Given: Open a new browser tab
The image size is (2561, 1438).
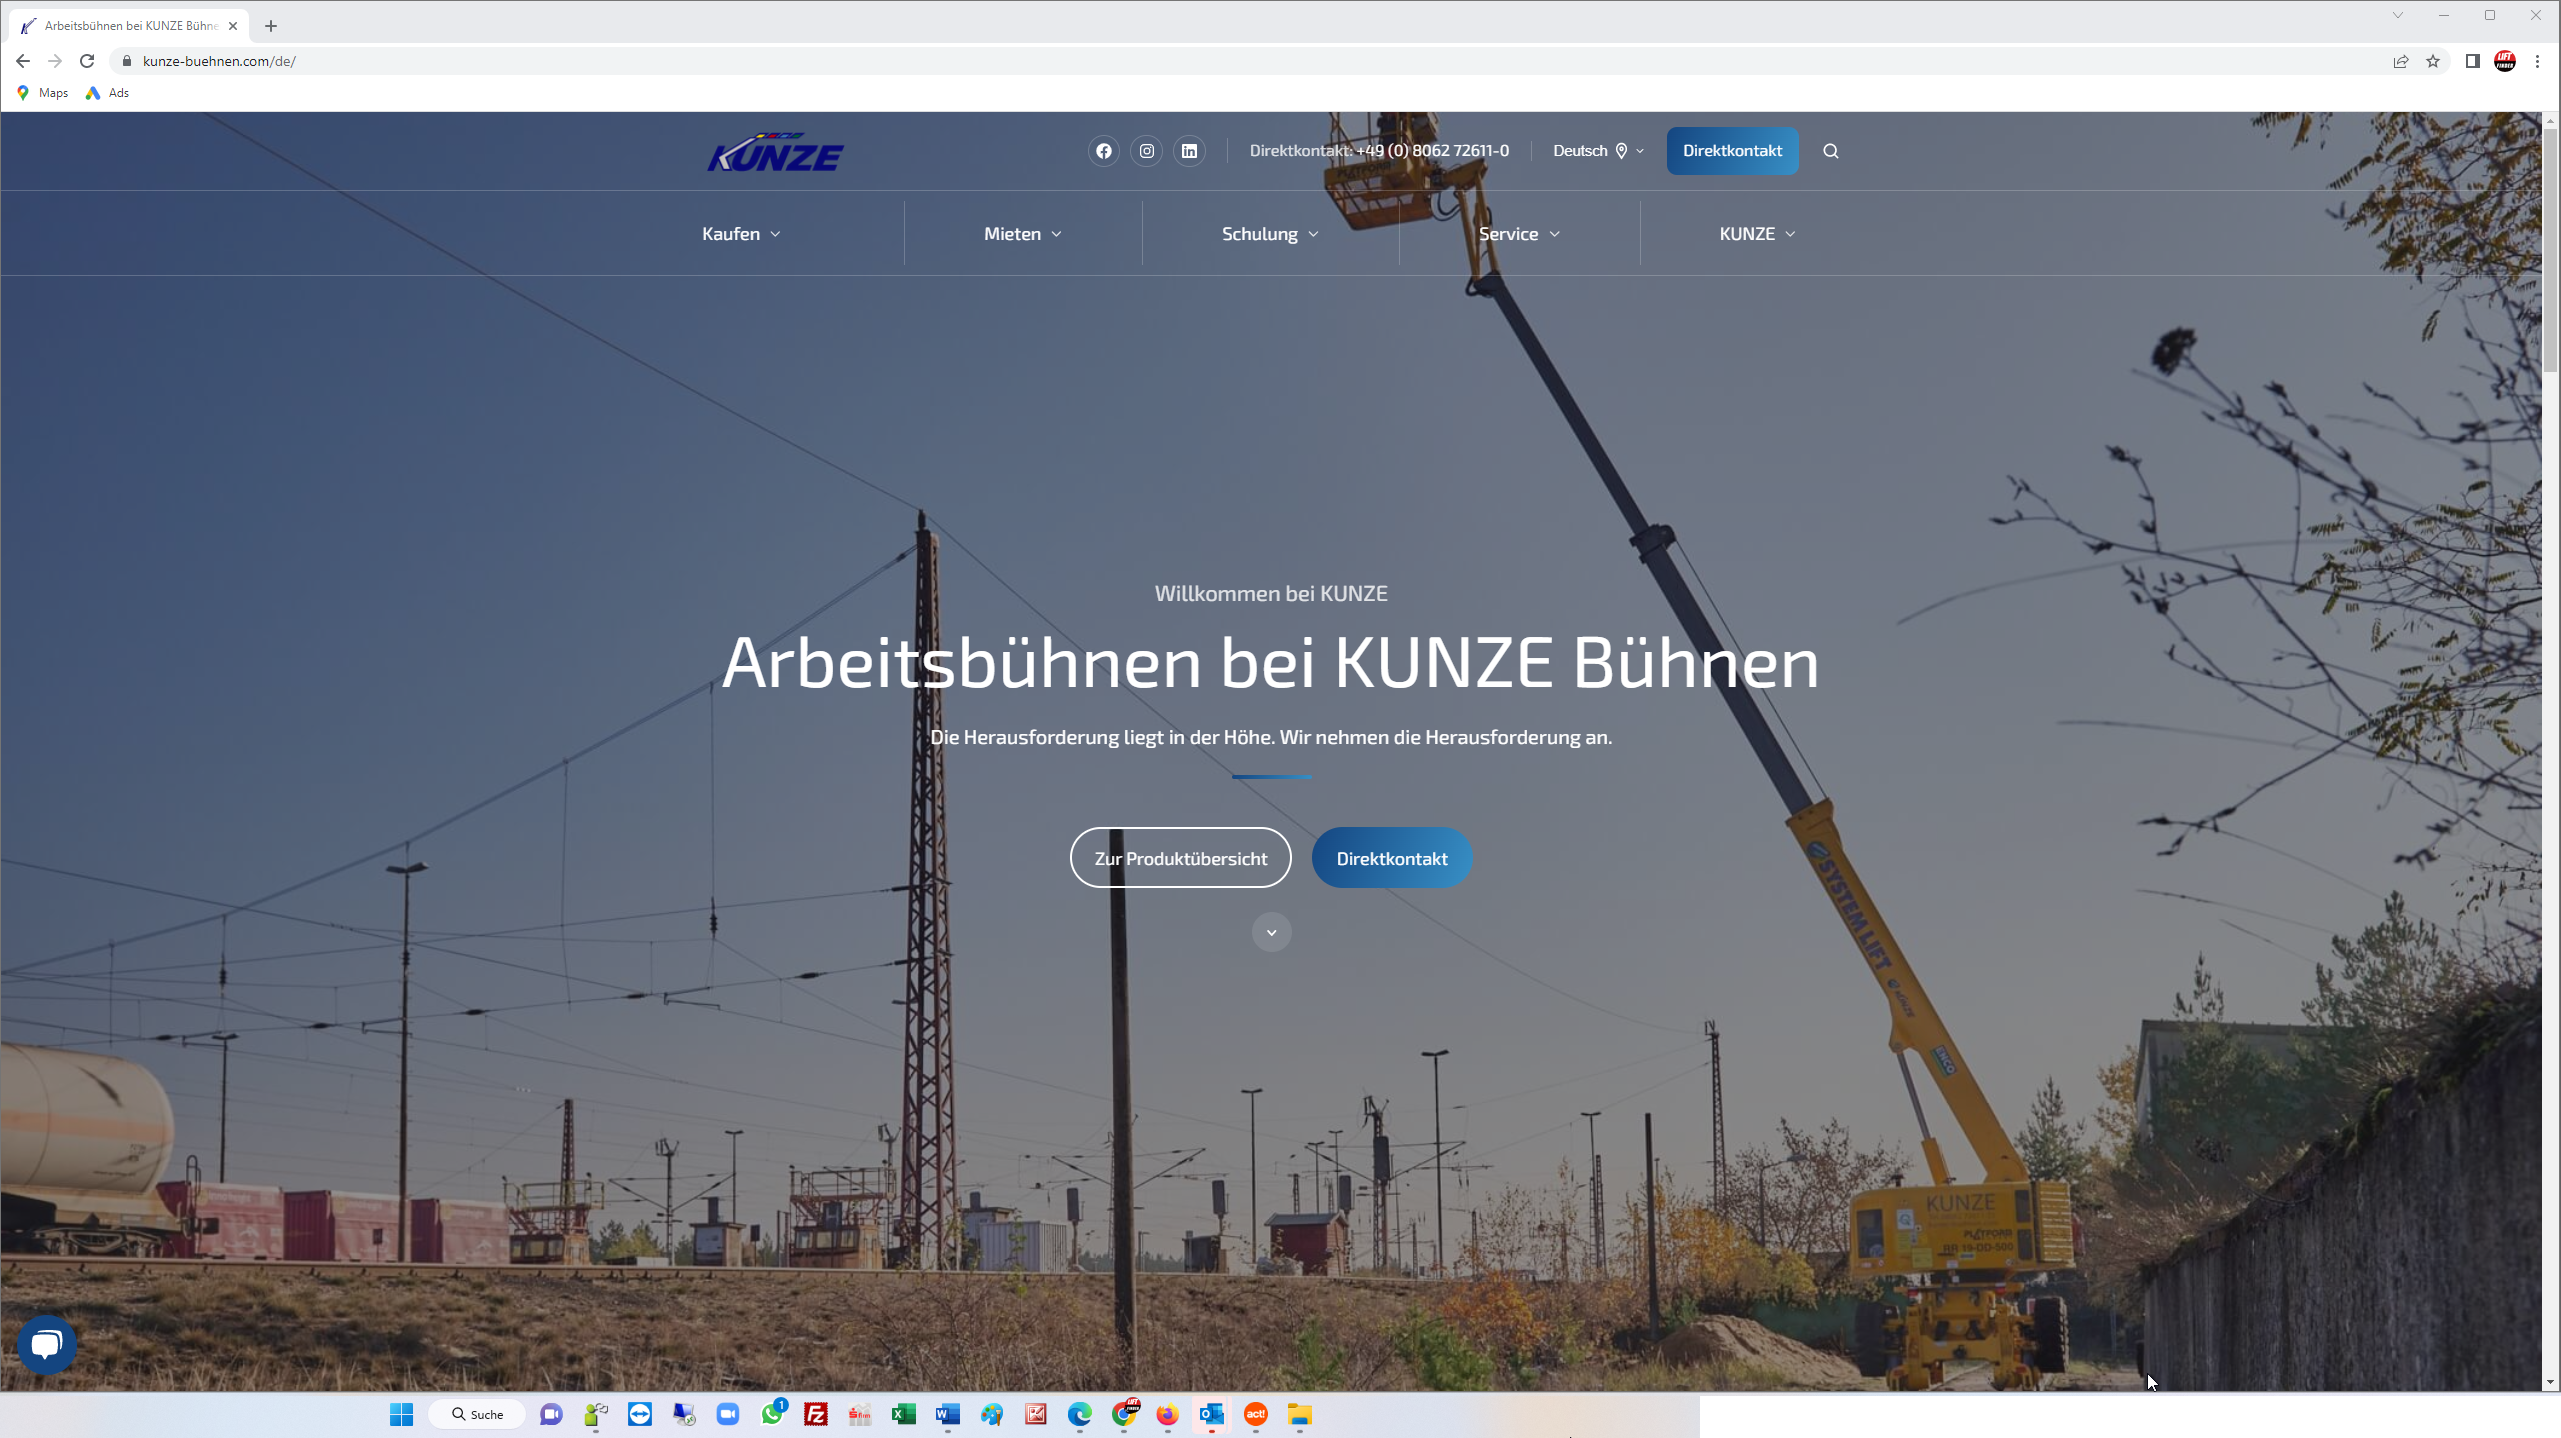Looking at the screenshot, I should click(270, 26).
